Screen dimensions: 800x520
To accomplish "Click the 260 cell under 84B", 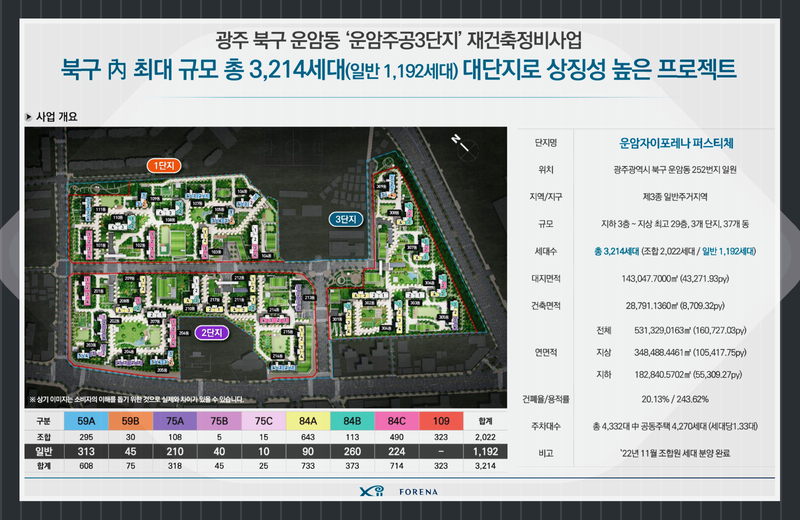I will point(353,451).
